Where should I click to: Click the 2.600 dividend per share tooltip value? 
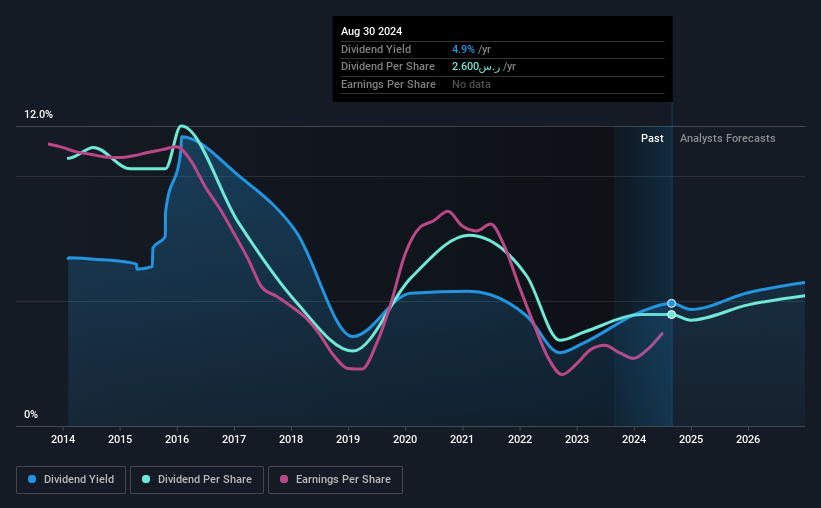point(476,67)
